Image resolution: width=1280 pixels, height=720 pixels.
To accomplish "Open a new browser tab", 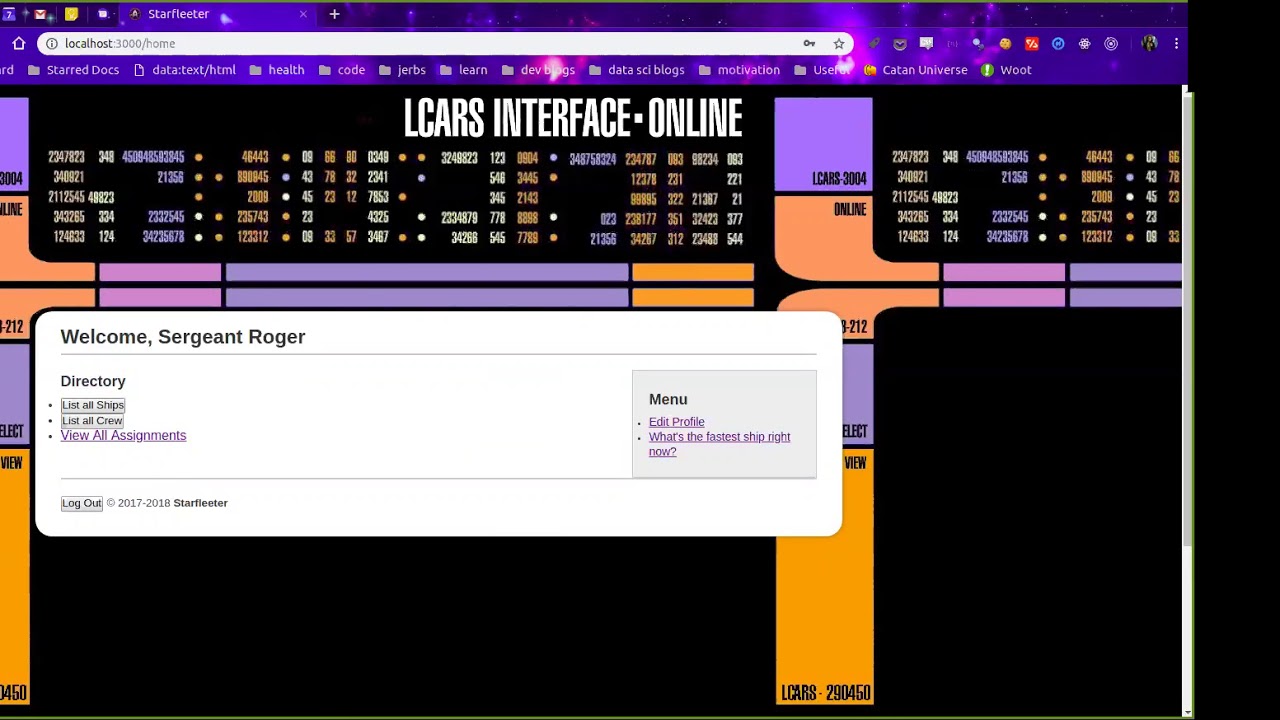I will tap(334, 14).
